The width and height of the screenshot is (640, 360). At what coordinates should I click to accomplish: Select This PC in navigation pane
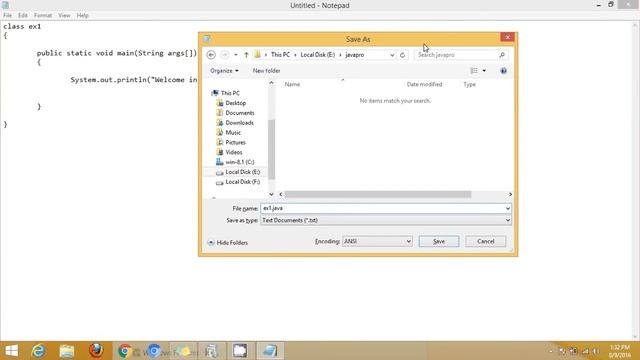tap(230, 93)
